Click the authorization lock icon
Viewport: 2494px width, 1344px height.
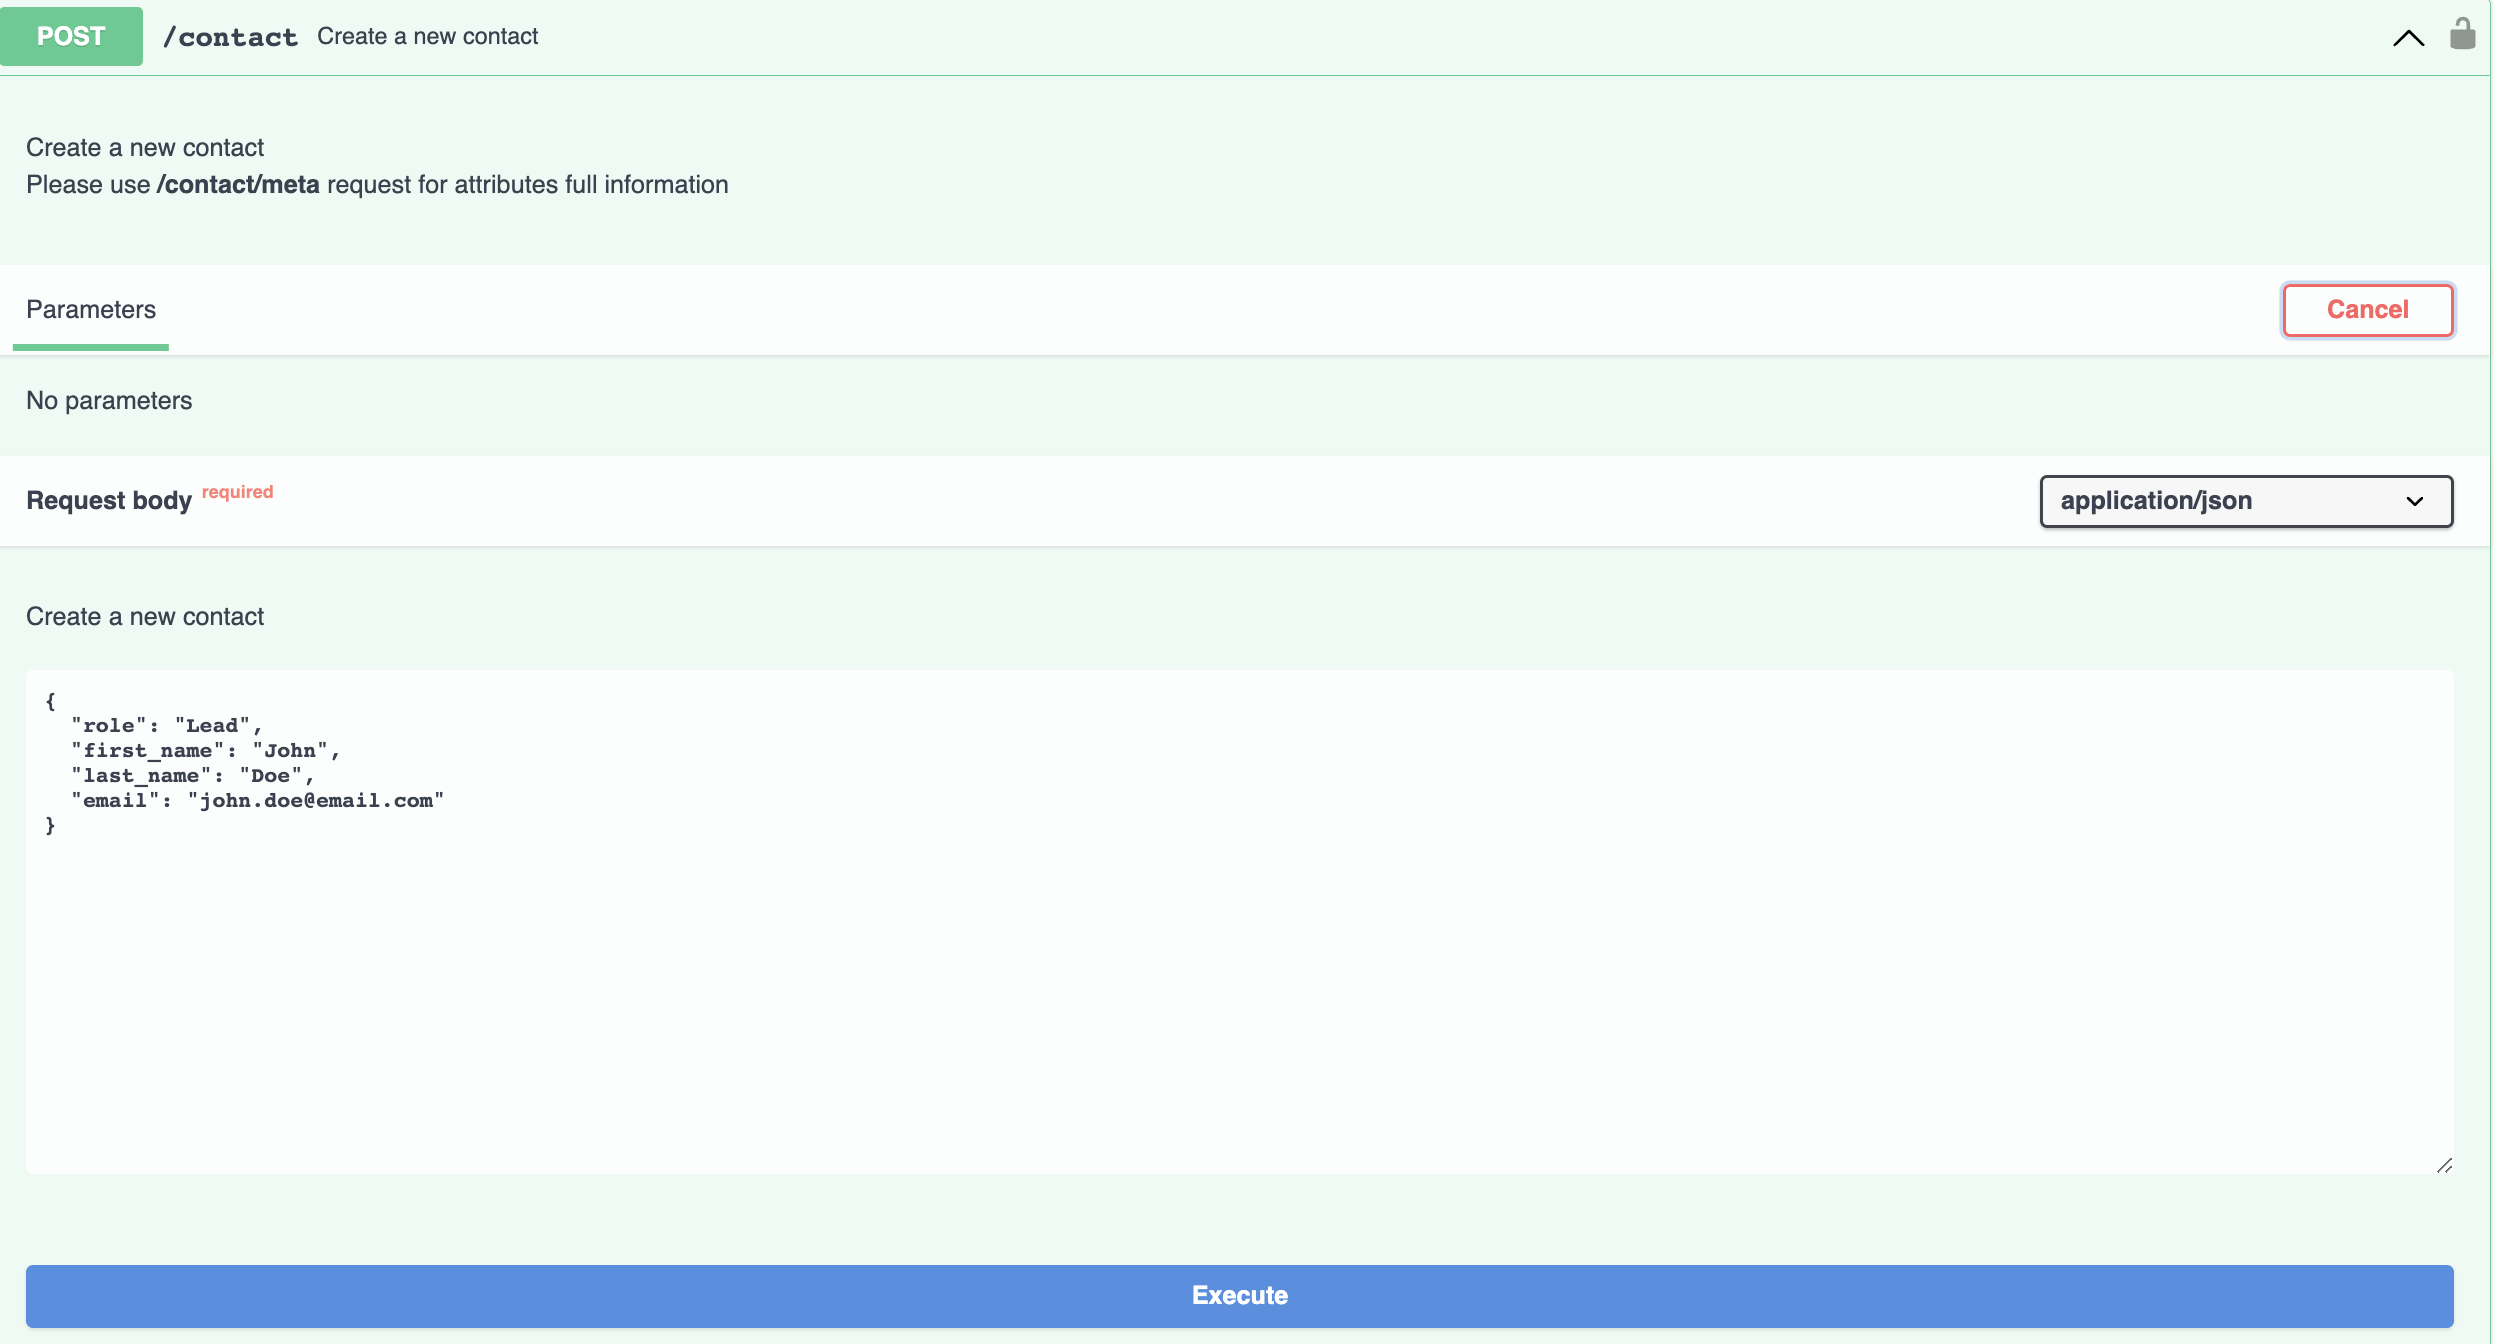coord(2462,34)
